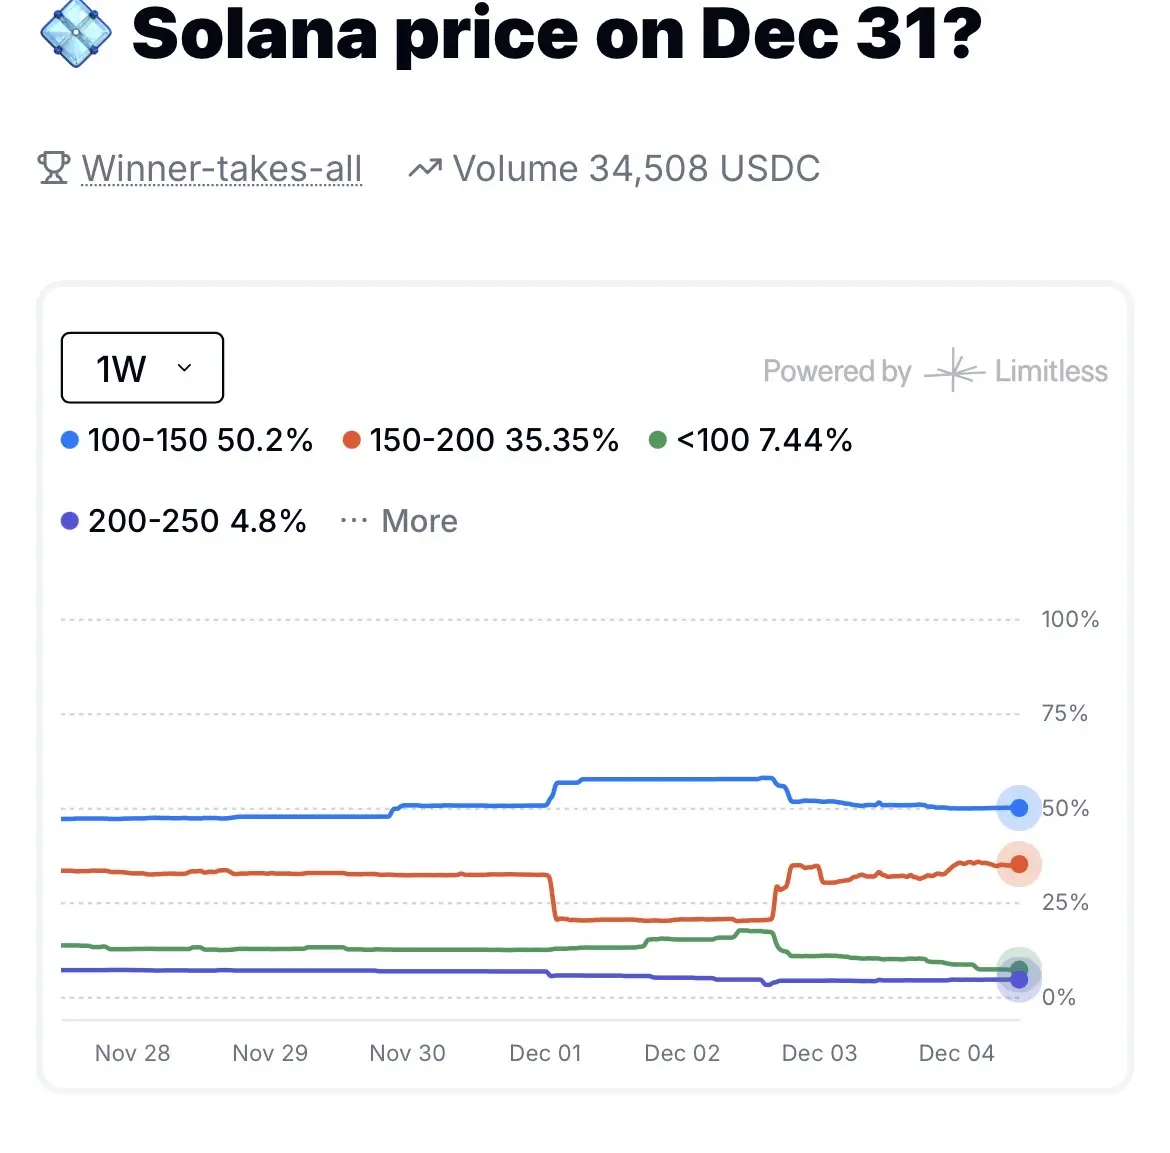
Task: Click the Solana diamond logo icon
Action: point(76,34)
